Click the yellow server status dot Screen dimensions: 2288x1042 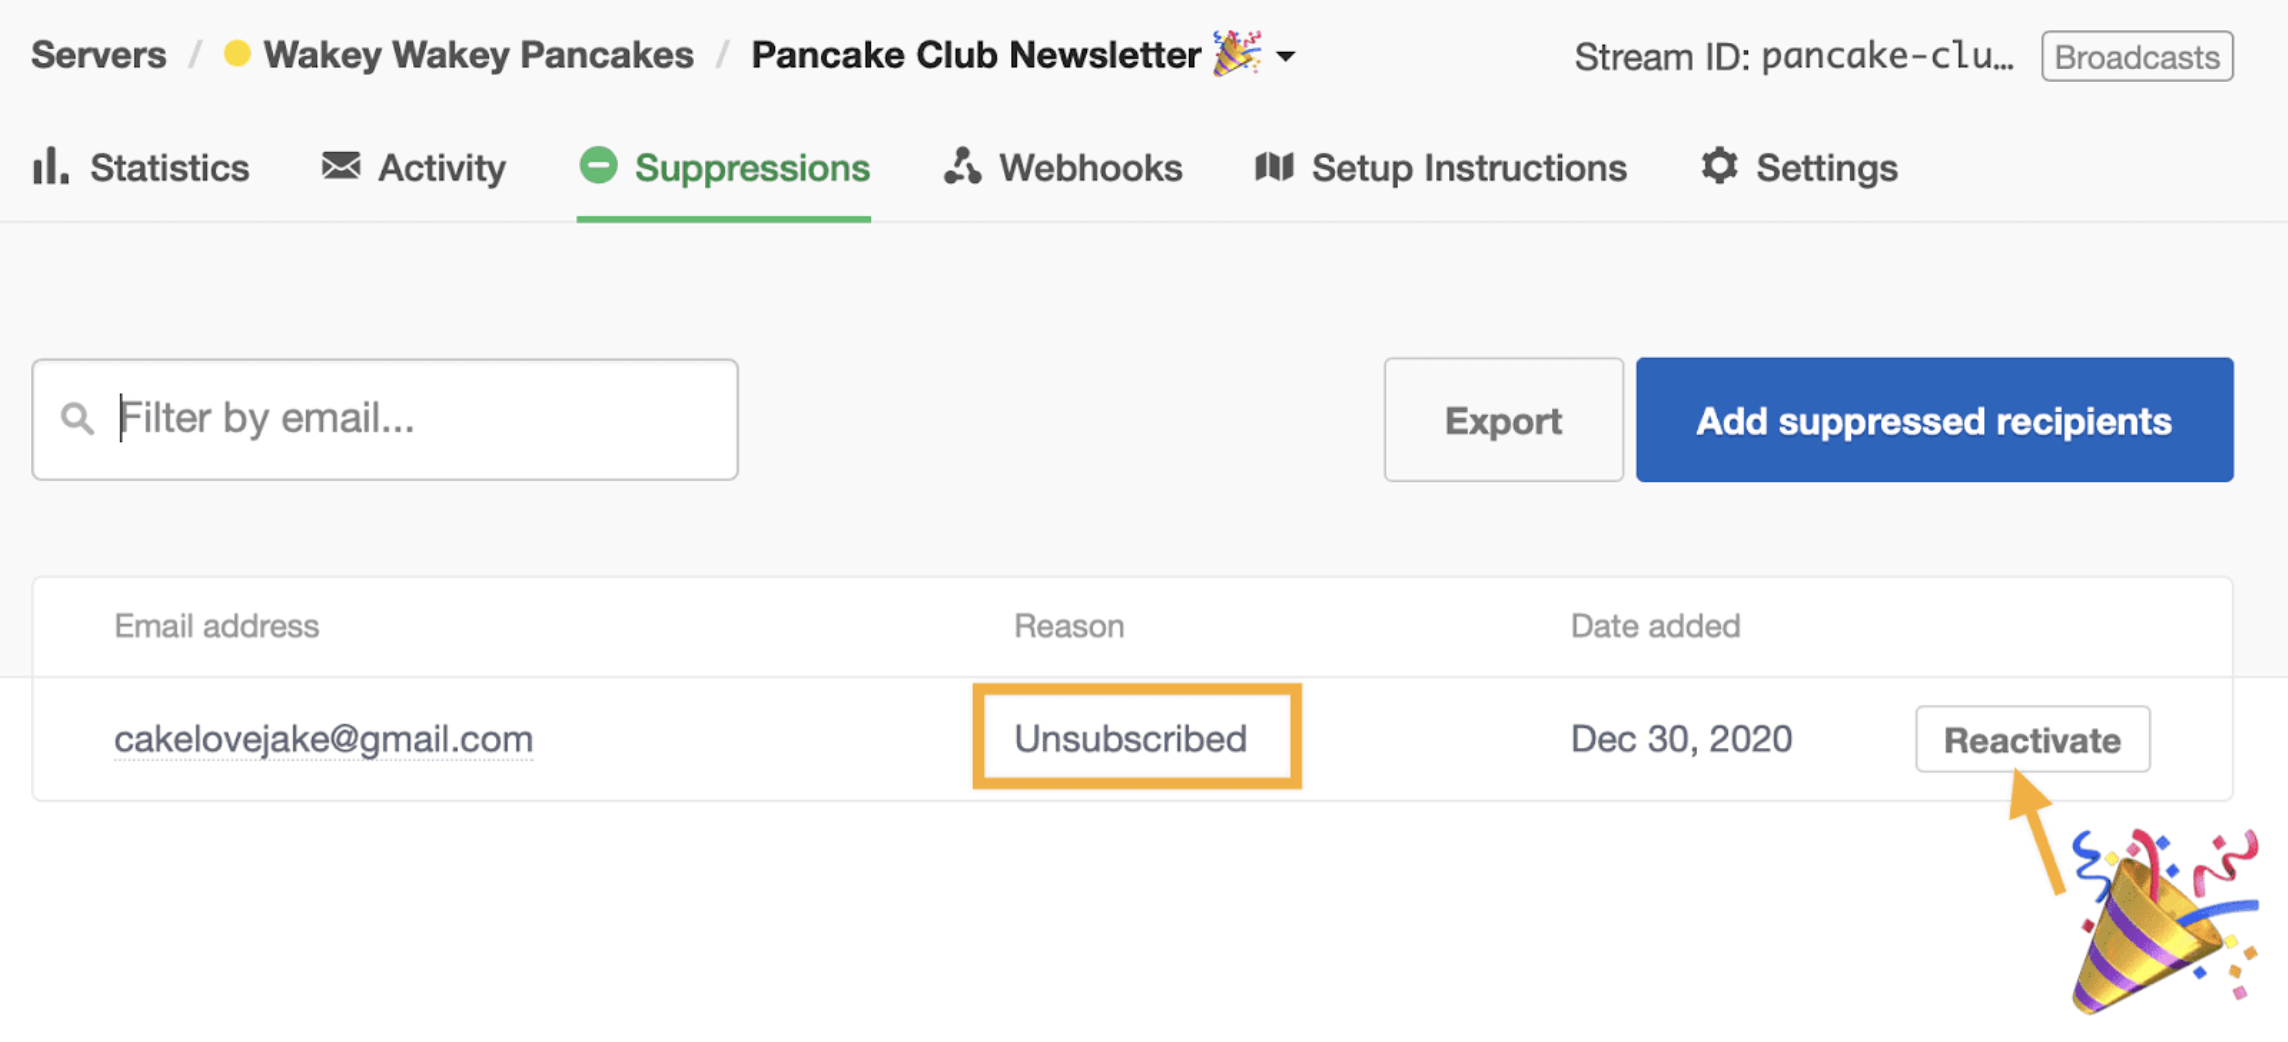tap(237, 54)
